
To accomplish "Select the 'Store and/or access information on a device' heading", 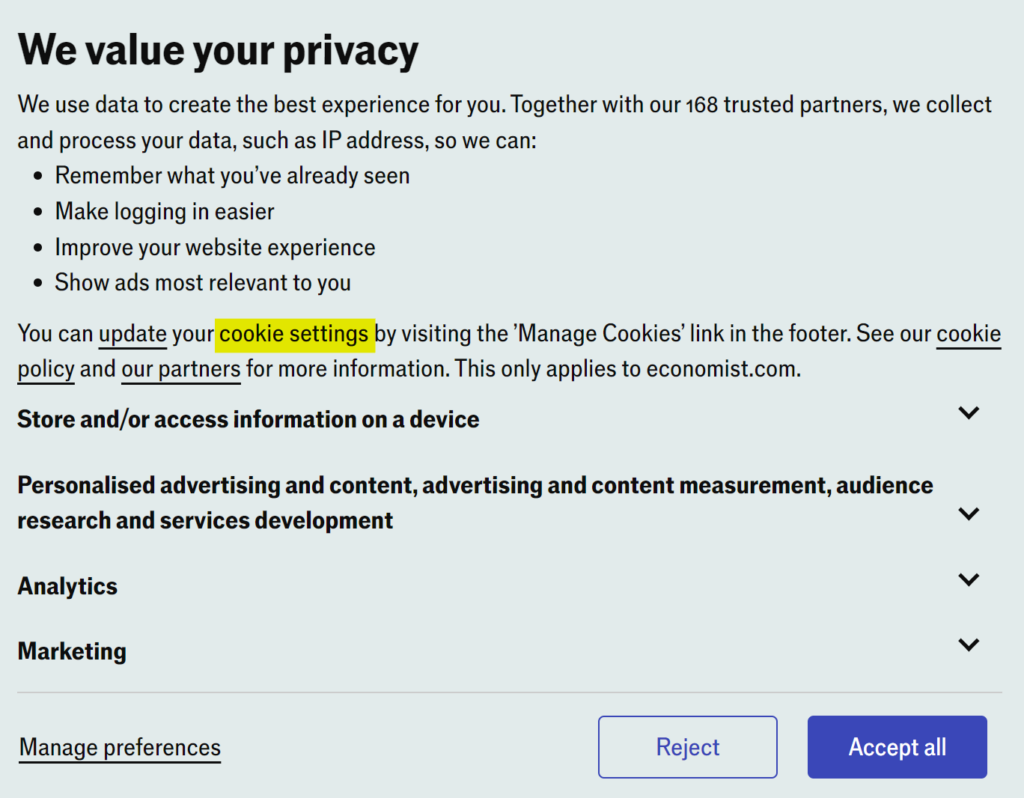I will coord(248,419).
